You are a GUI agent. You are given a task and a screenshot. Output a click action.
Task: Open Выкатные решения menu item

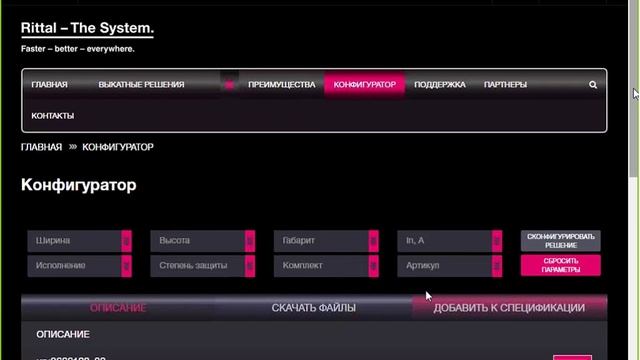pyautogui.click(x=141, y=84)
